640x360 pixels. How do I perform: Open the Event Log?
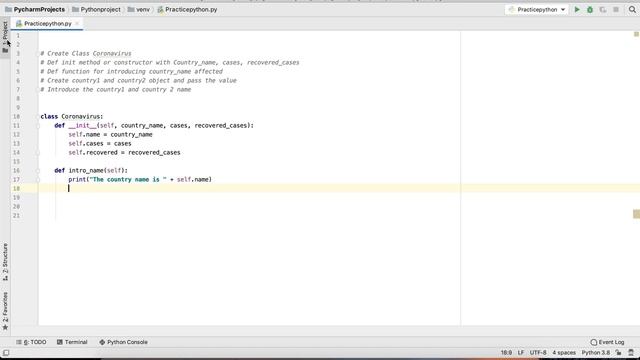pos(607,342)
